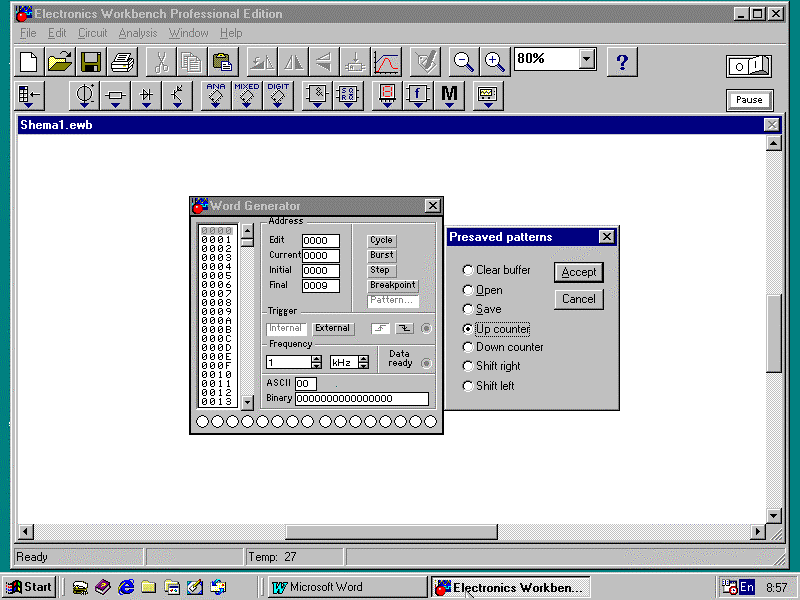Open a circuit with the folder icon
Image resolution: width=800 pixels, height=600 pixels.
coord(60,62)
